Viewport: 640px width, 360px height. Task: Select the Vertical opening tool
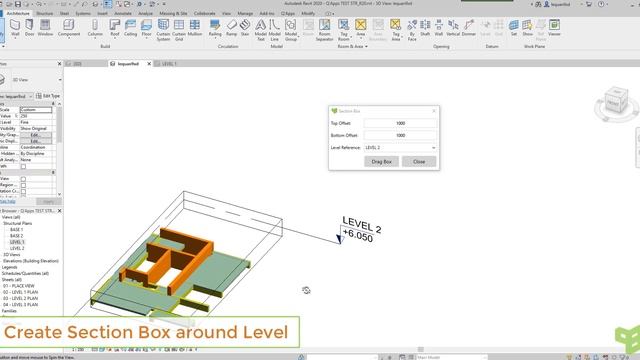pyautogui.click(x=453, y=28)
